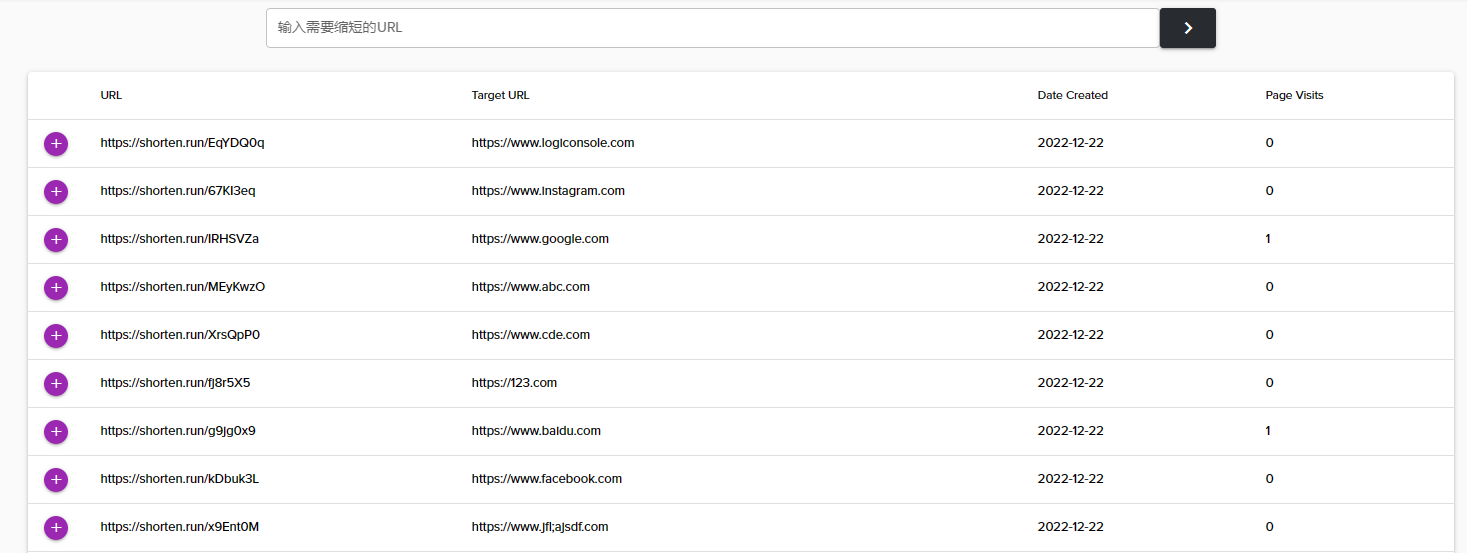
Task: Submit URL with the arrow button
Action: 1188,28
